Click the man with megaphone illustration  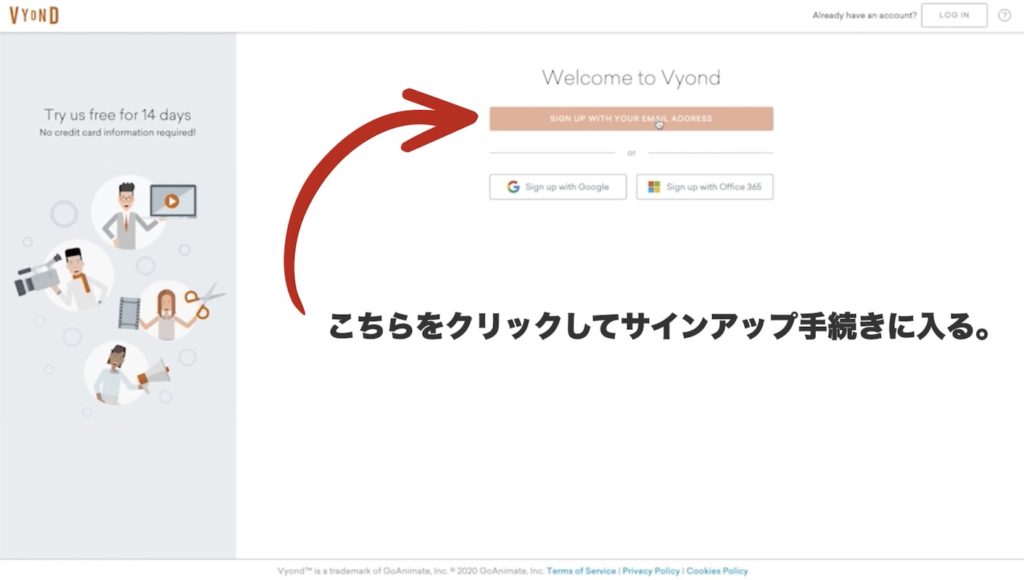[x=127, y=374]
